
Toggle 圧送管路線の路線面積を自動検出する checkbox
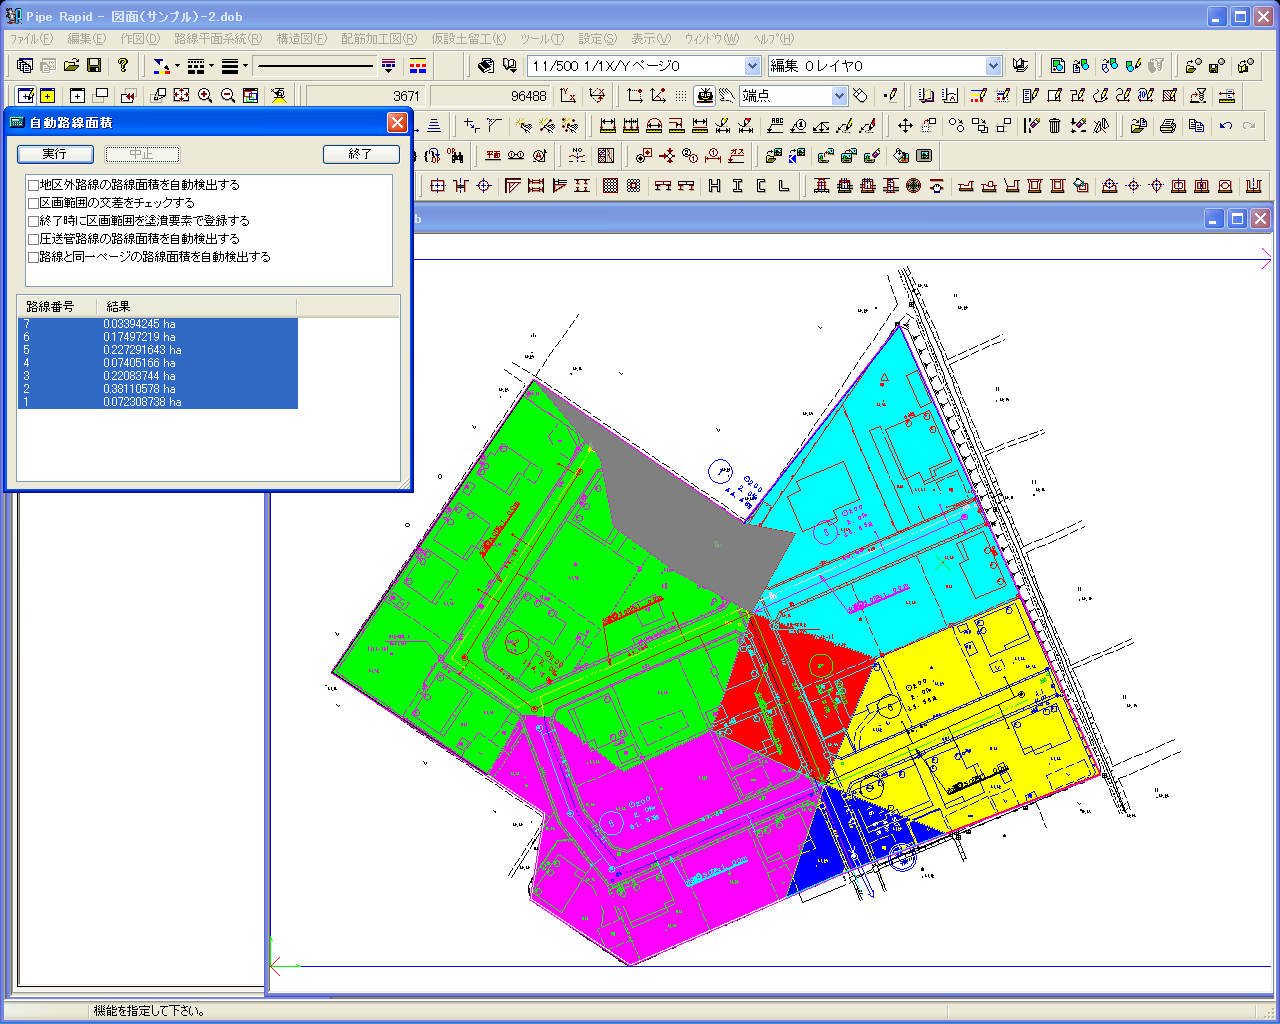coord(34,239)
